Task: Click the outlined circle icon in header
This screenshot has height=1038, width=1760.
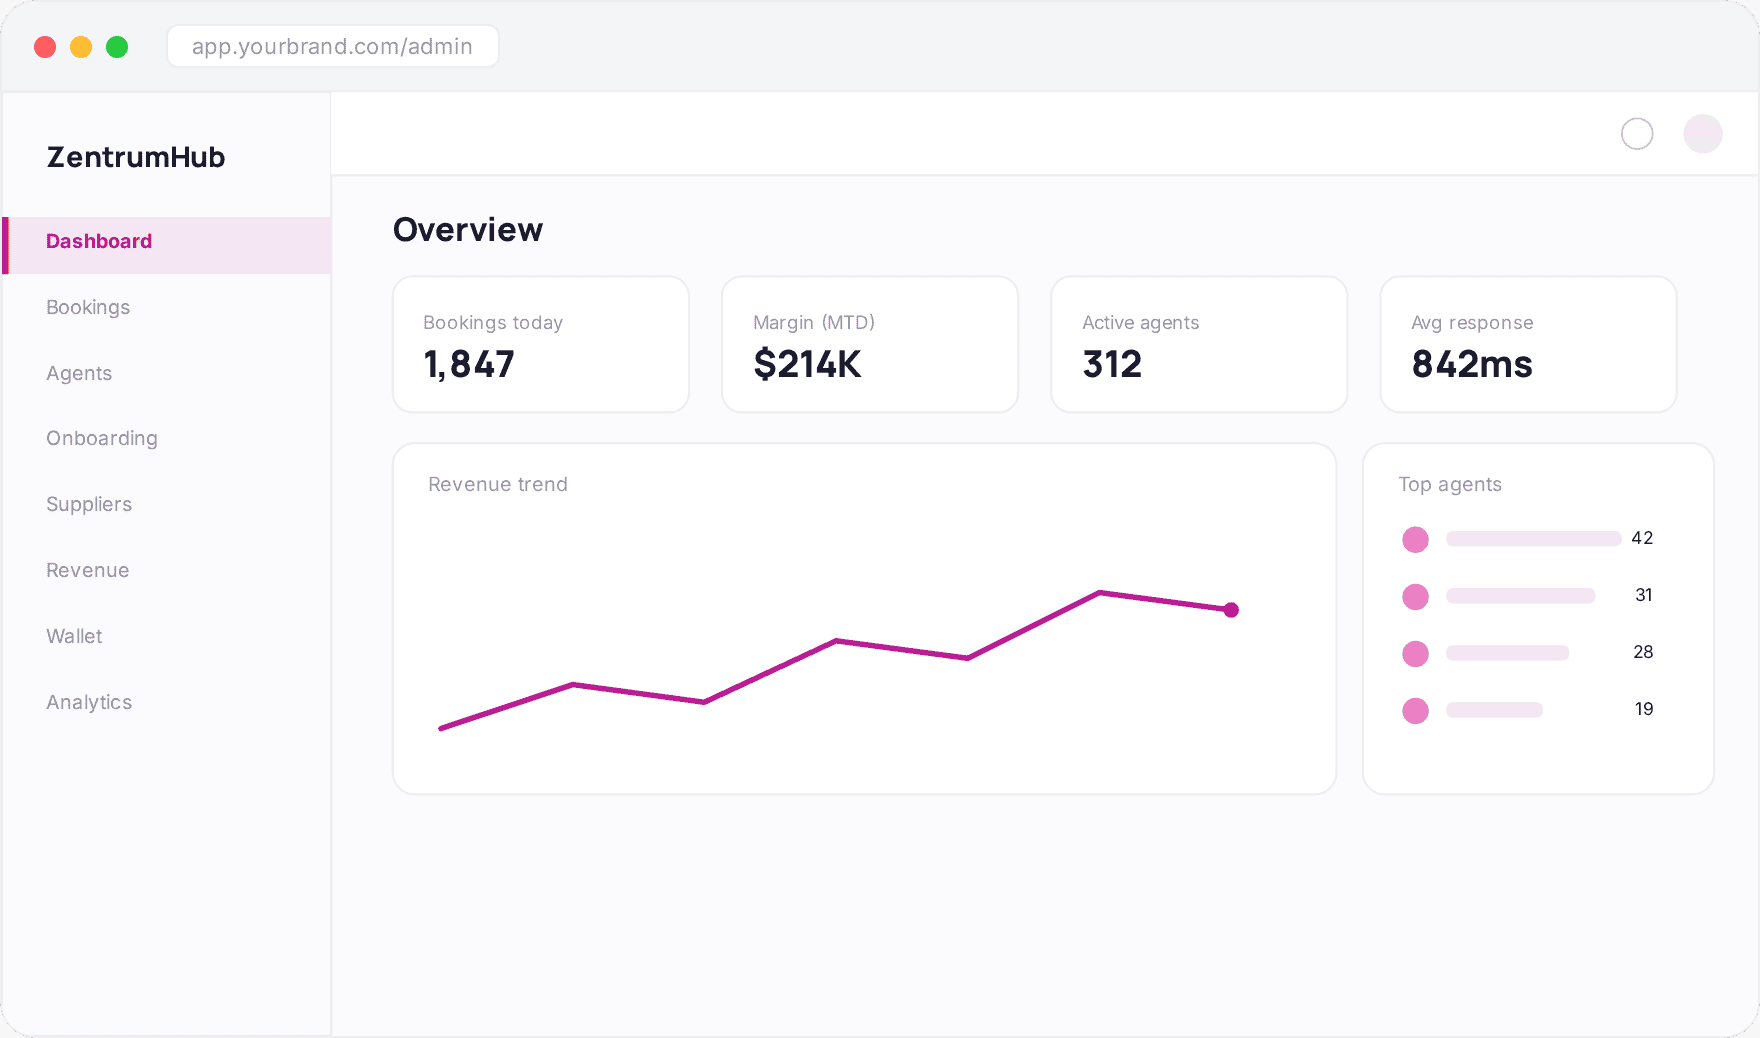Action: pyautogui.click(x=1637, y=134)
